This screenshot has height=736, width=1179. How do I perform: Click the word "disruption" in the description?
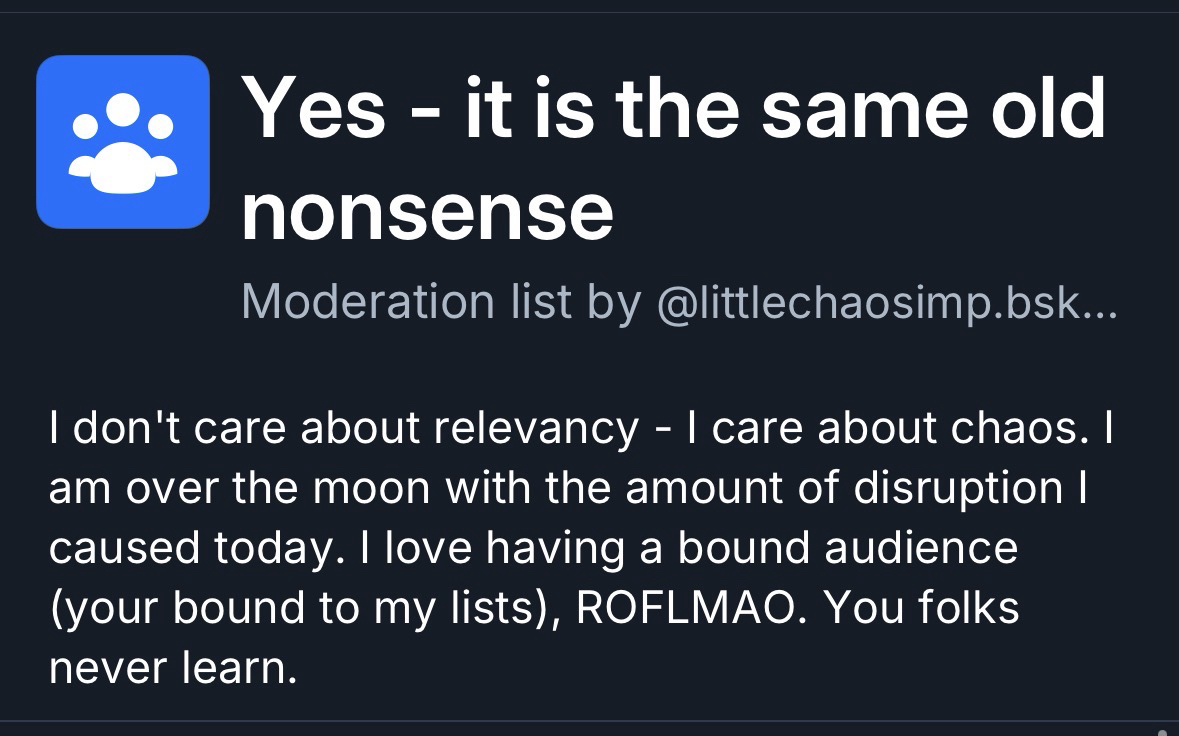coord(958,489)
